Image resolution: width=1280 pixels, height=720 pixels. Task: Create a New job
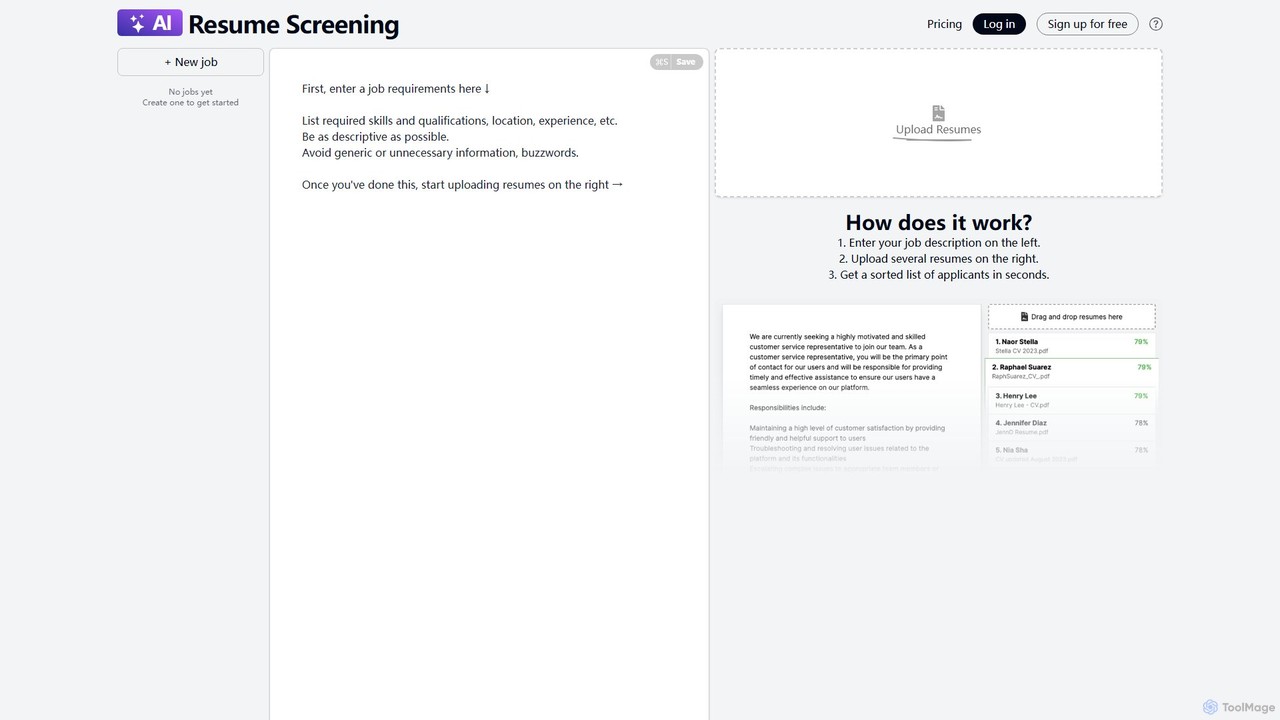(191, 62)
